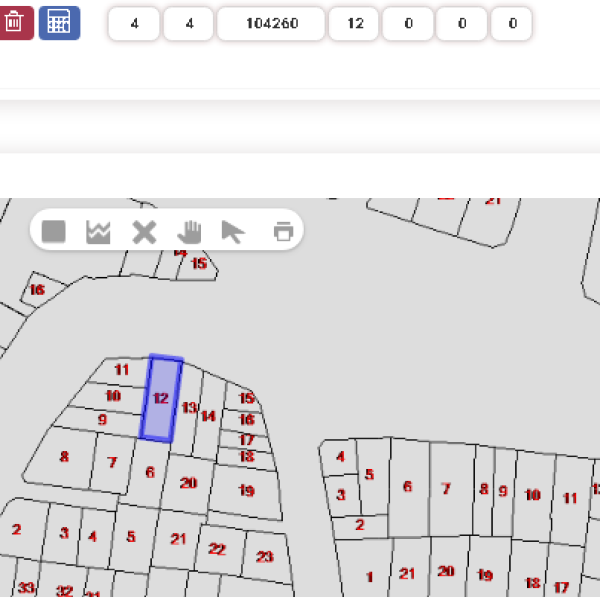Open the blue calculator icon

[60, 23]
